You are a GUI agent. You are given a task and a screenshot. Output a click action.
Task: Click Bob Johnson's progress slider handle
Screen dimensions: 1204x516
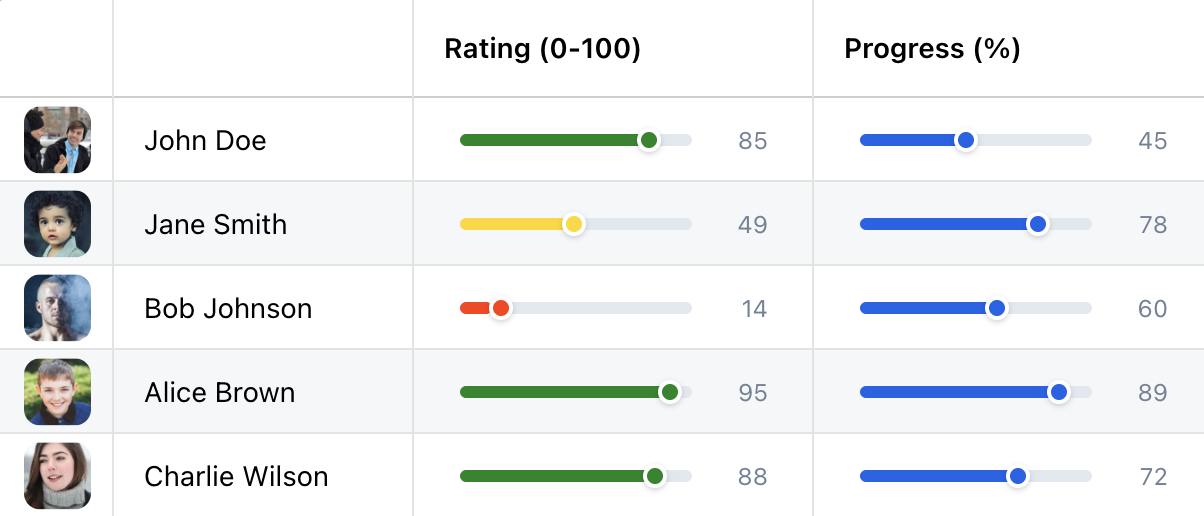coord(996,308)
